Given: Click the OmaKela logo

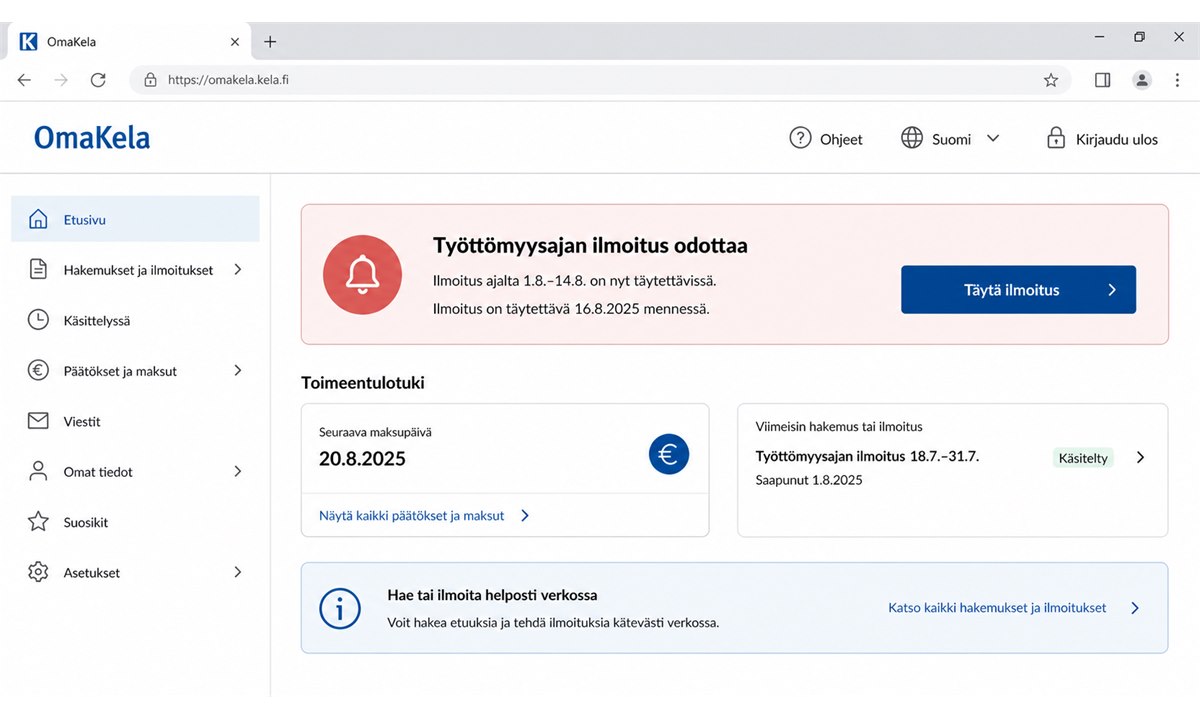Looking at the screenshot, I should point(92,137).
